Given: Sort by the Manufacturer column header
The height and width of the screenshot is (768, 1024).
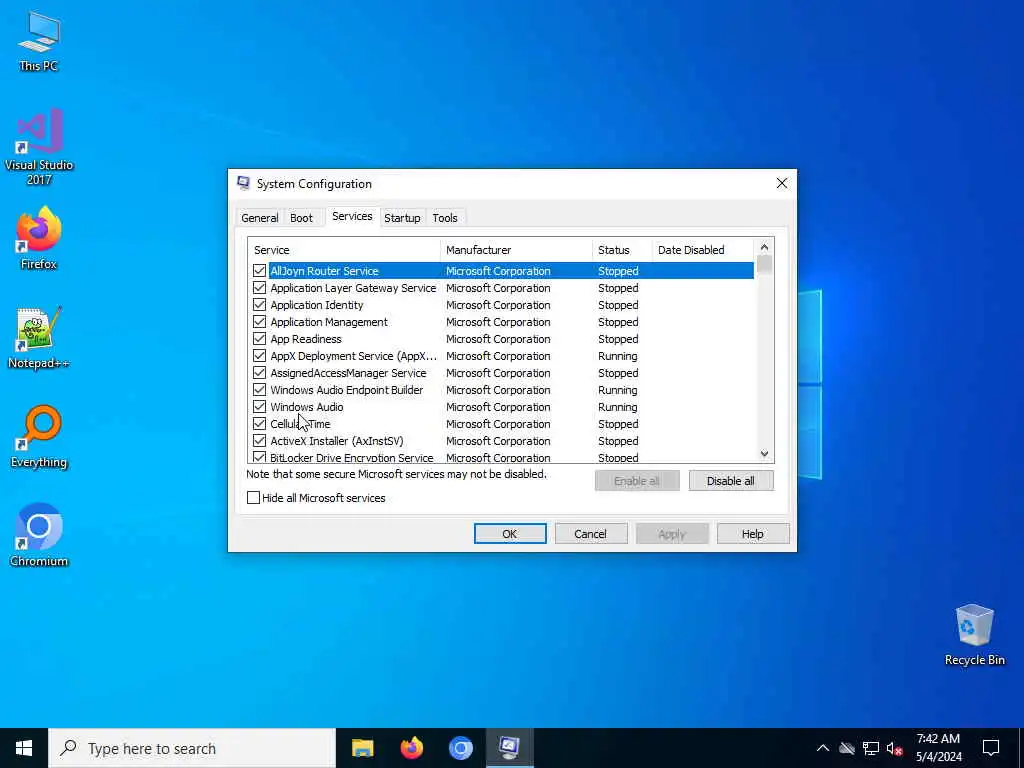Looking at the screenshot, I should (x=516, y=250).
